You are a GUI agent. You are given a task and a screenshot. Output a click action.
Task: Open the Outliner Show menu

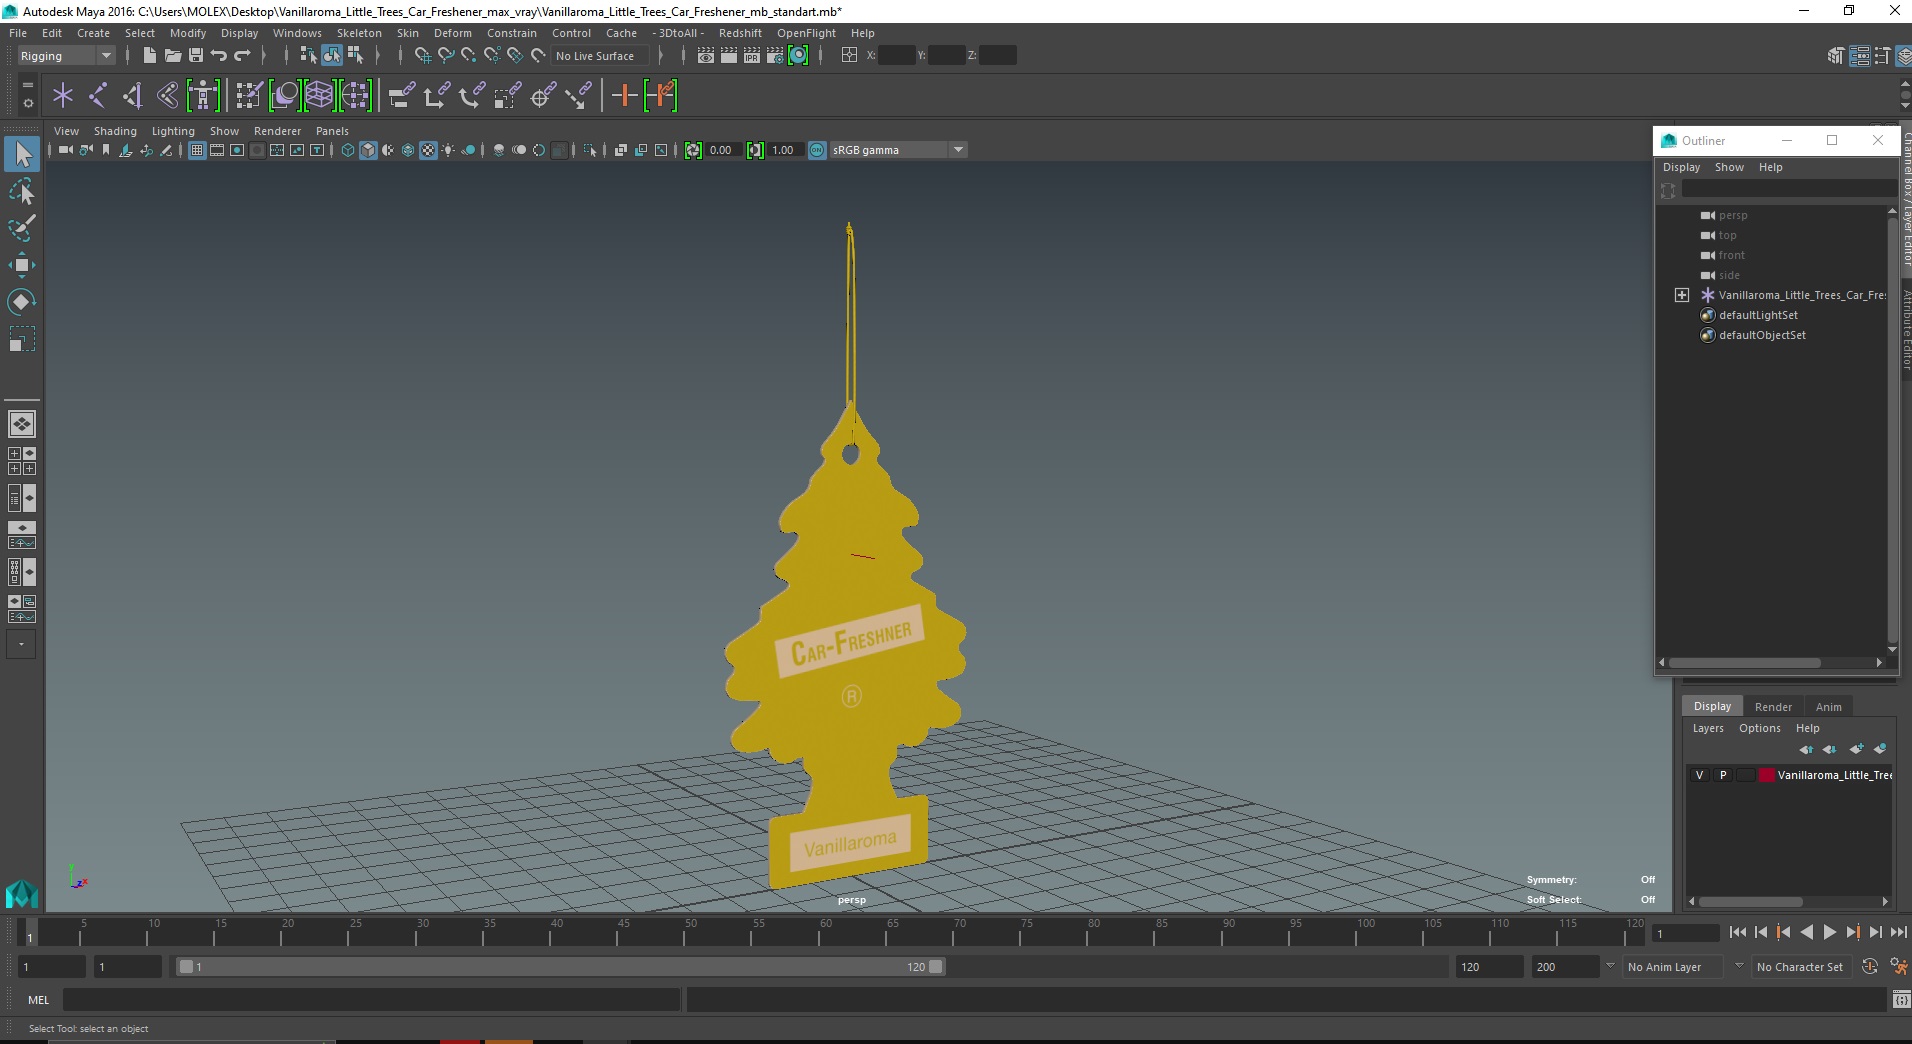click(1729, 167)
